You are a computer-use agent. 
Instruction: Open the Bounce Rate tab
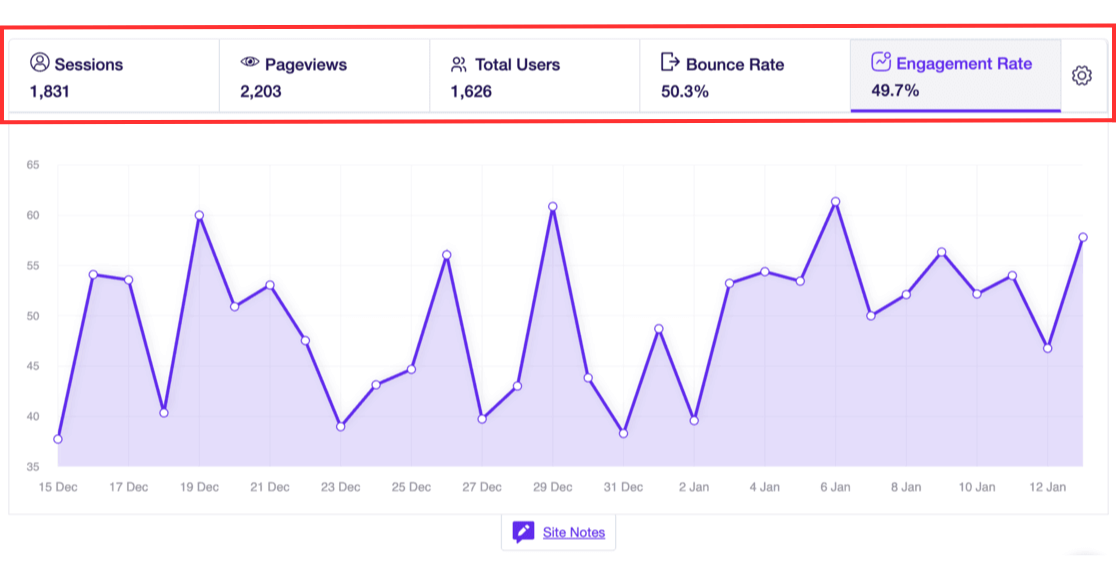745,76
